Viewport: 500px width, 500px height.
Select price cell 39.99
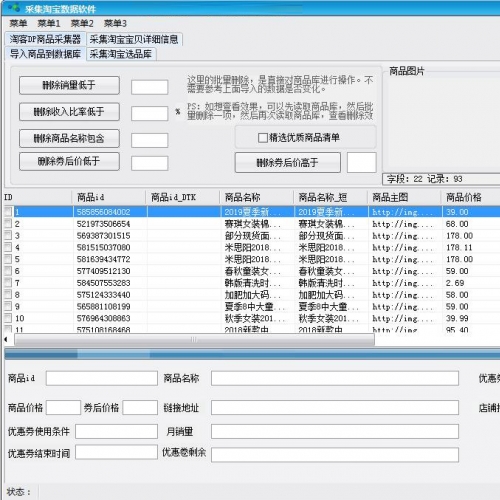pos(457,318)
